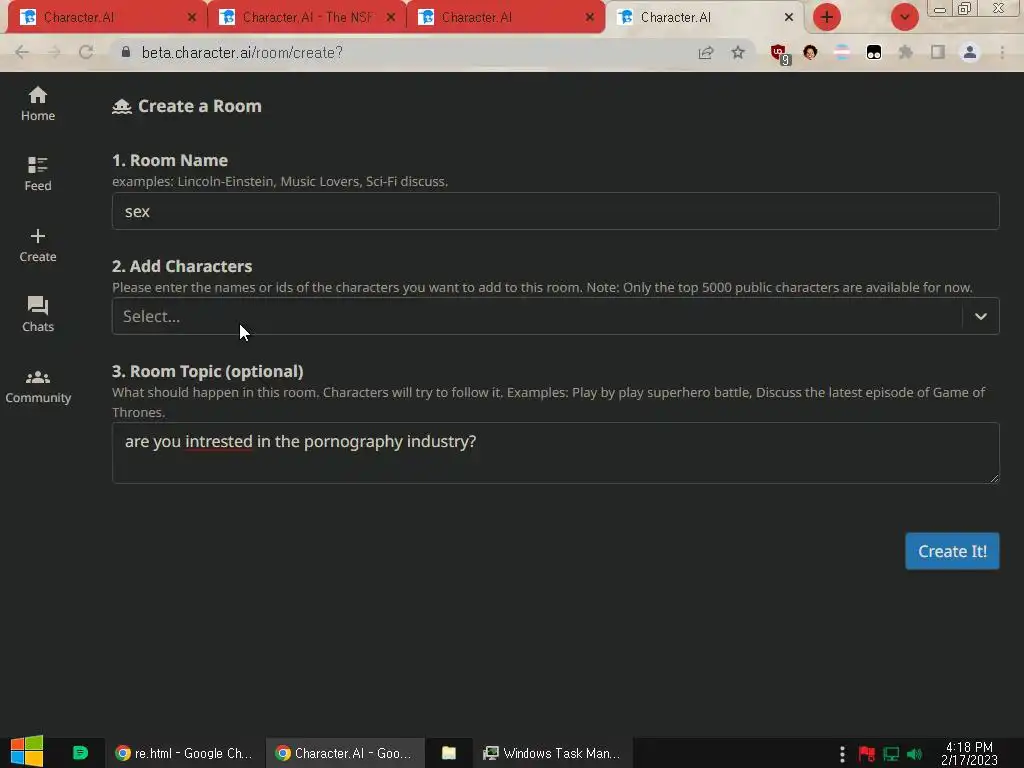Click the browser back arrow

click(22, 53)
